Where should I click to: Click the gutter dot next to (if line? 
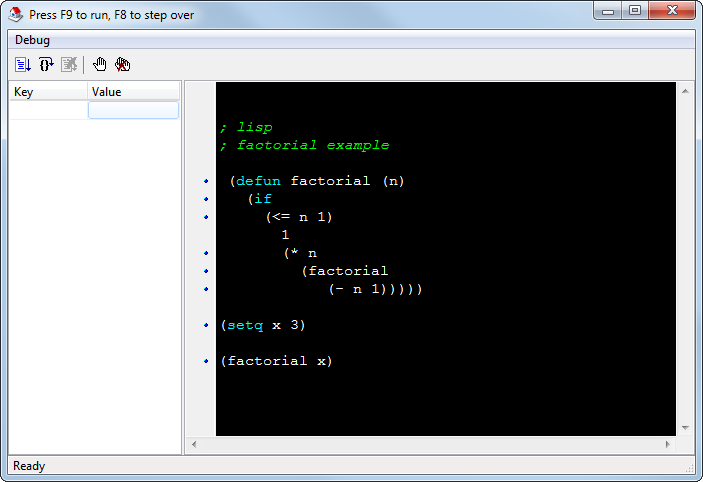tap(206, 199)
